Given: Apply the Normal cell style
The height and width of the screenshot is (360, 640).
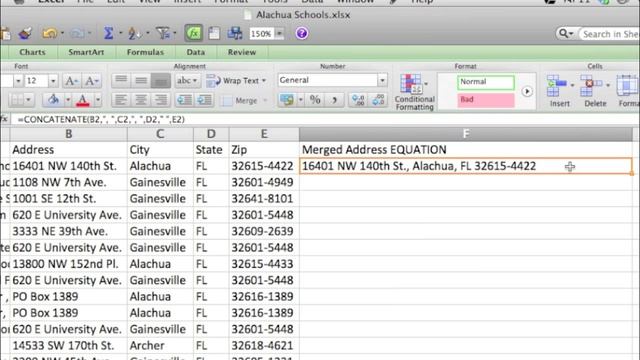Looking at the screenshot, I should point(486,82).
